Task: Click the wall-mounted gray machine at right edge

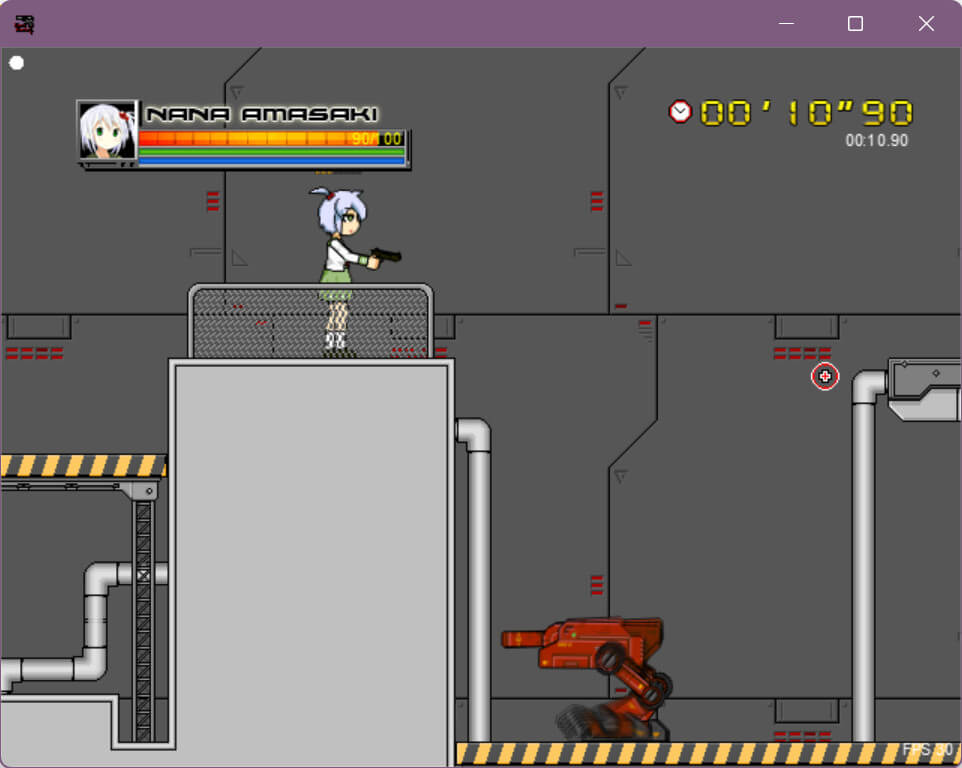Action: (x=924, y=388)
